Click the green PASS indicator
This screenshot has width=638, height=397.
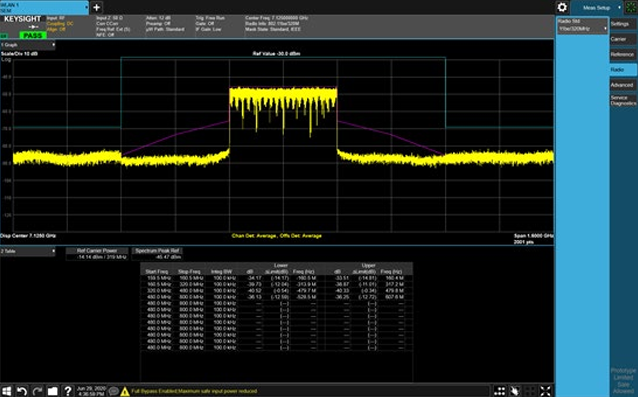tap(33, 35)
